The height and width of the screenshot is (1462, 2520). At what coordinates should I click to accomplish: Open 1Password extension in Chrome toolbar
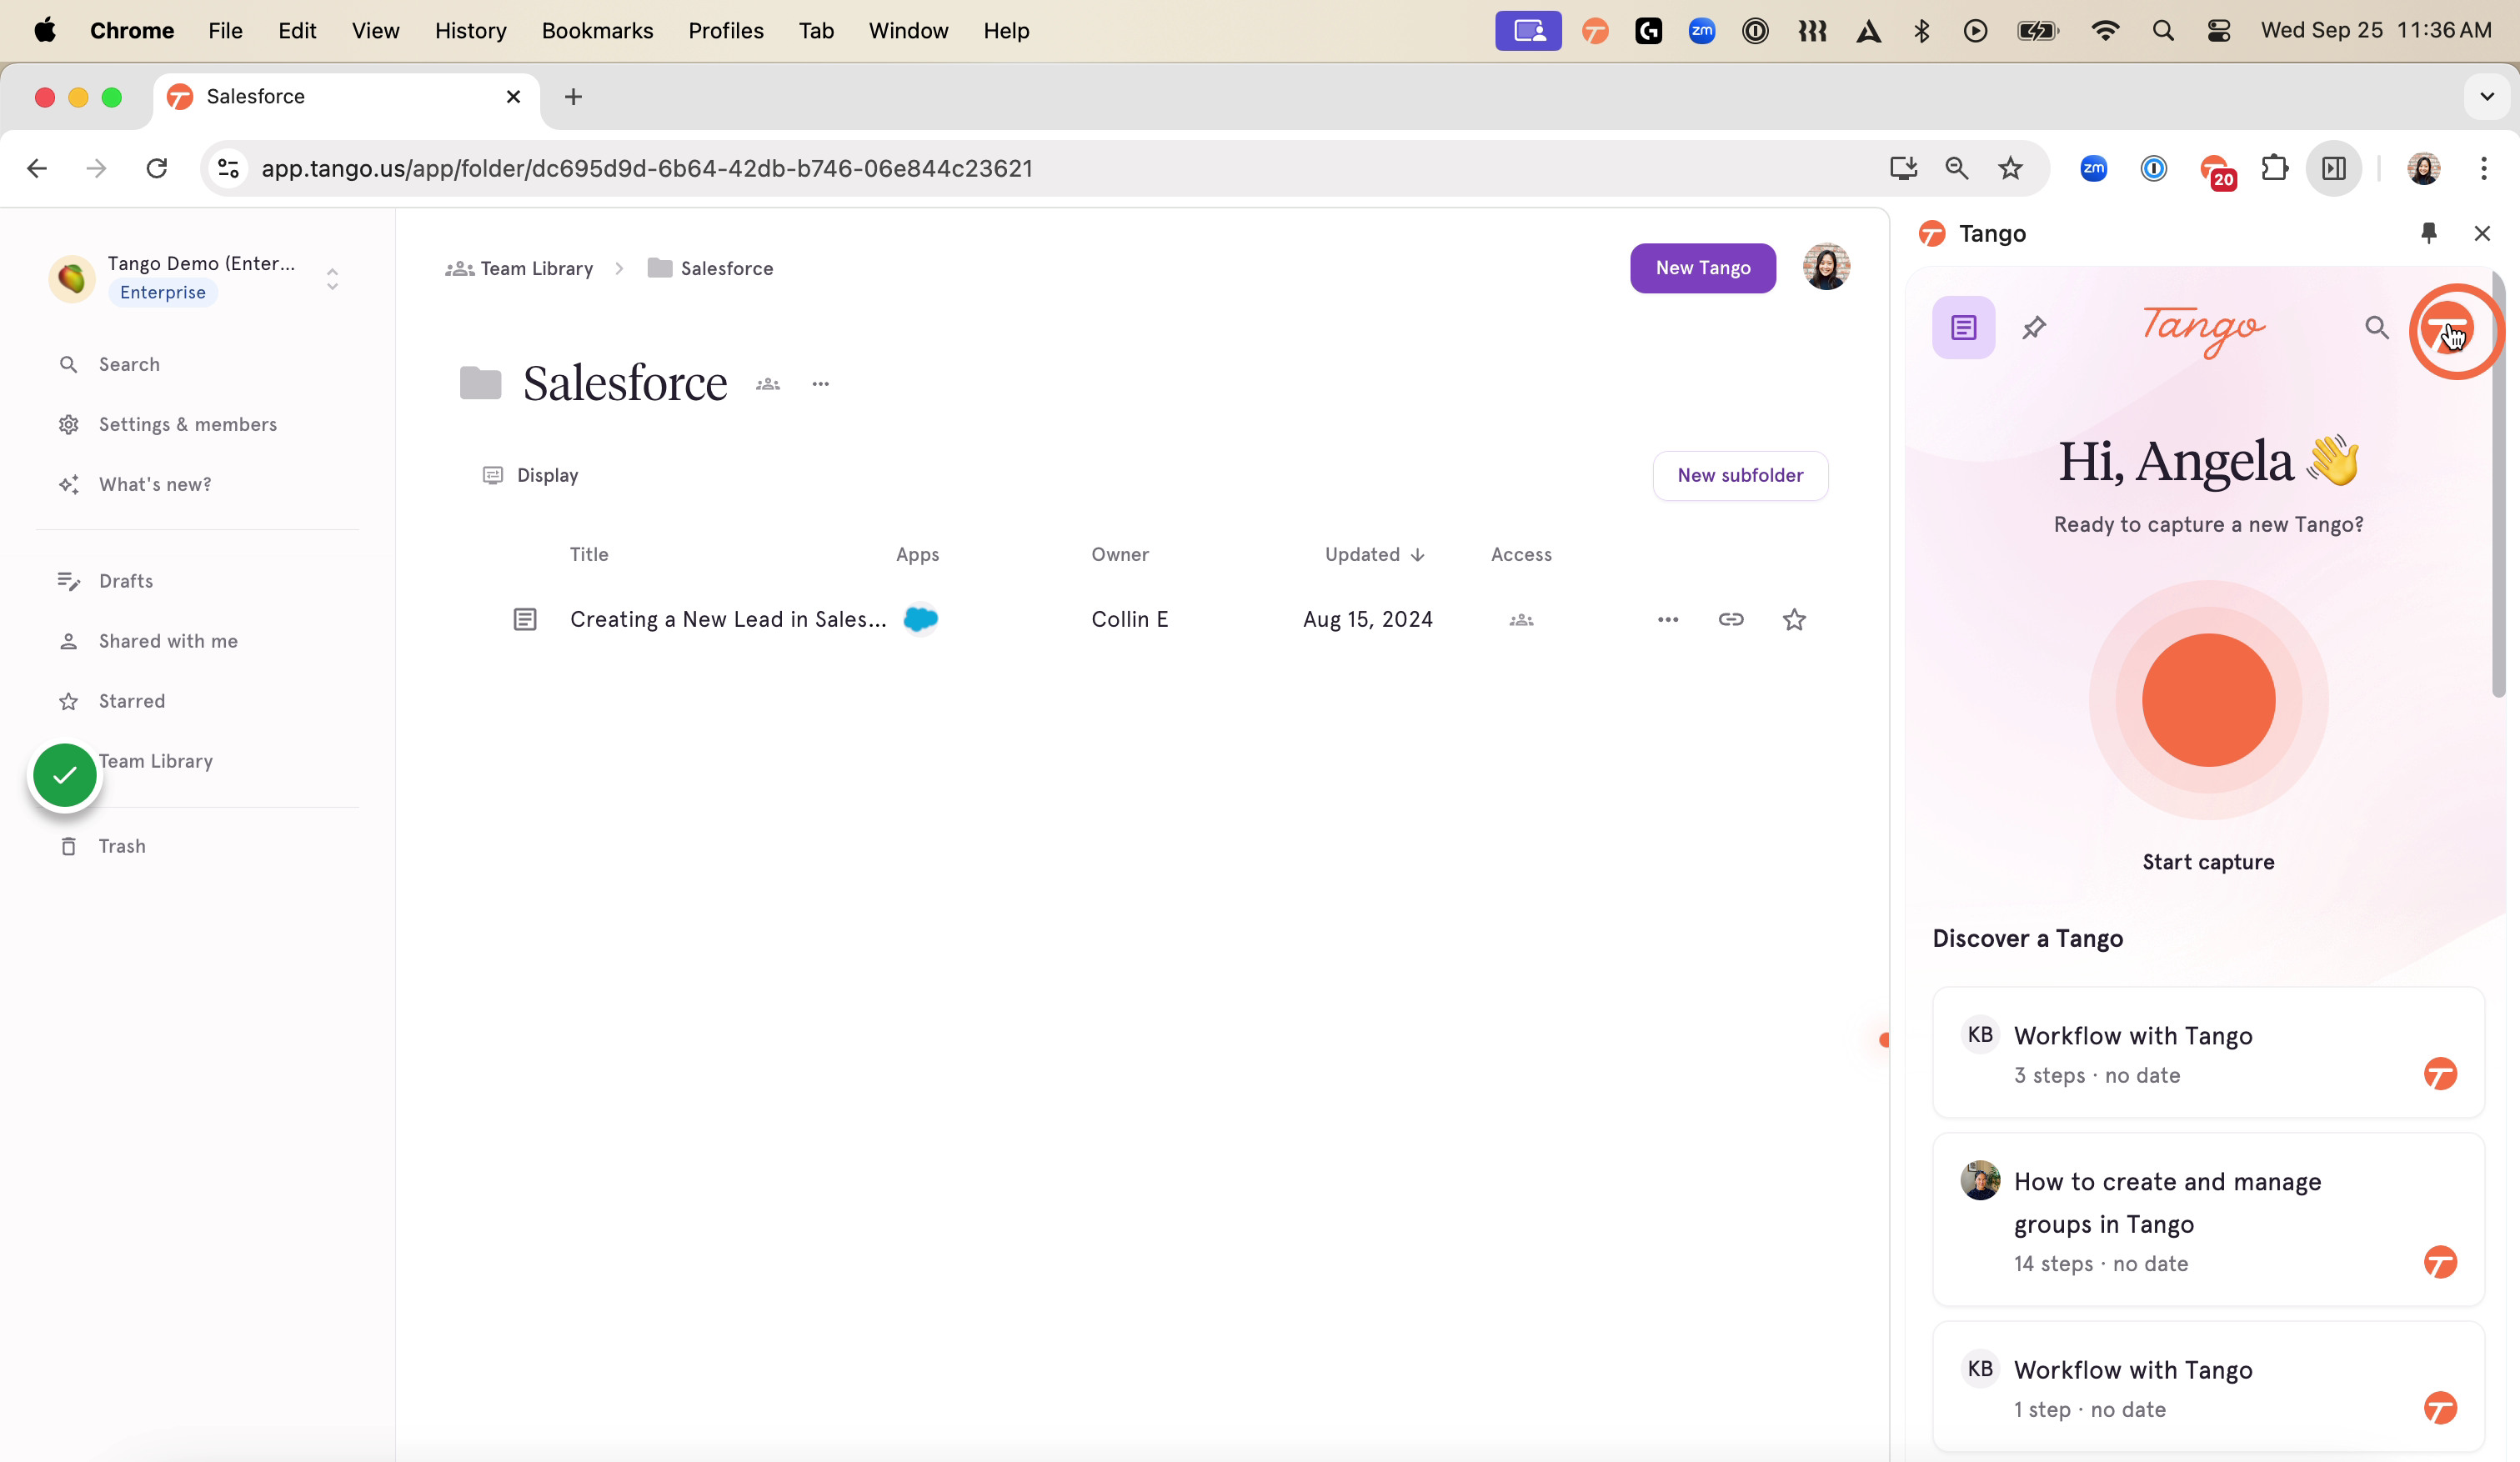coord(2154,168)
